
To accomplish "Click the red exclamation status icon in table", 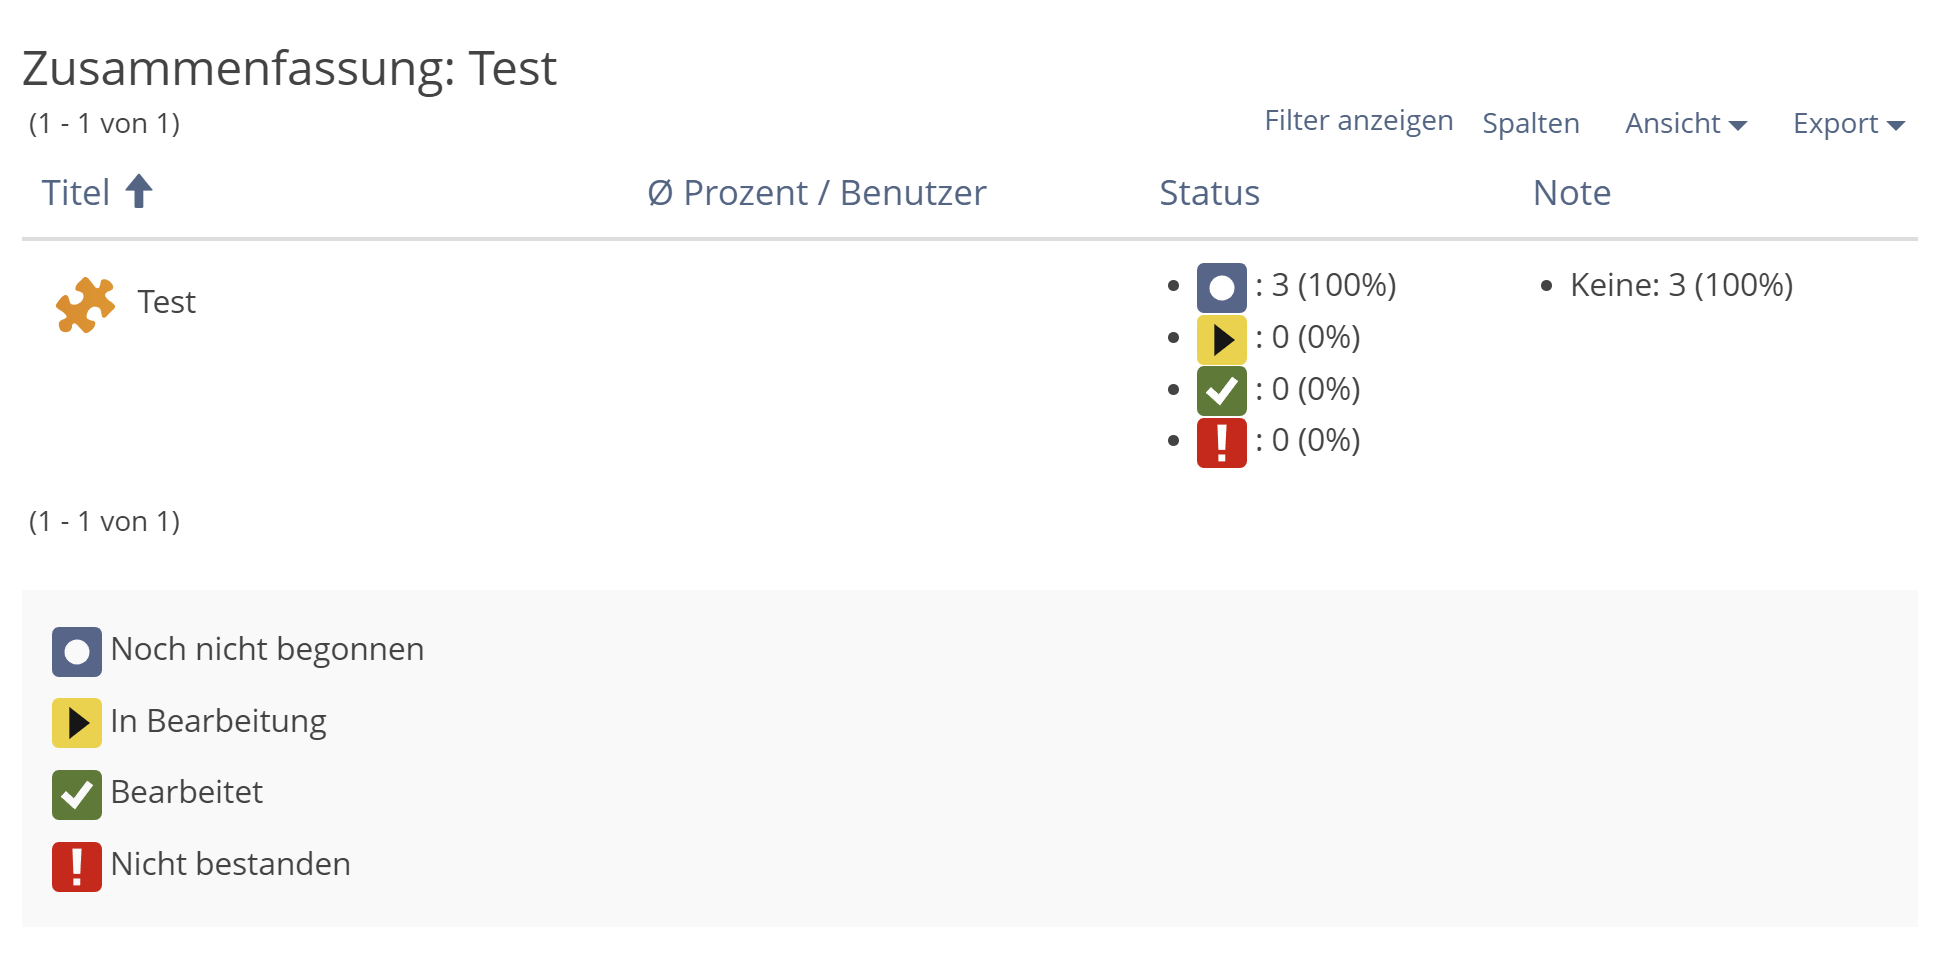I will coord(1221,443).
